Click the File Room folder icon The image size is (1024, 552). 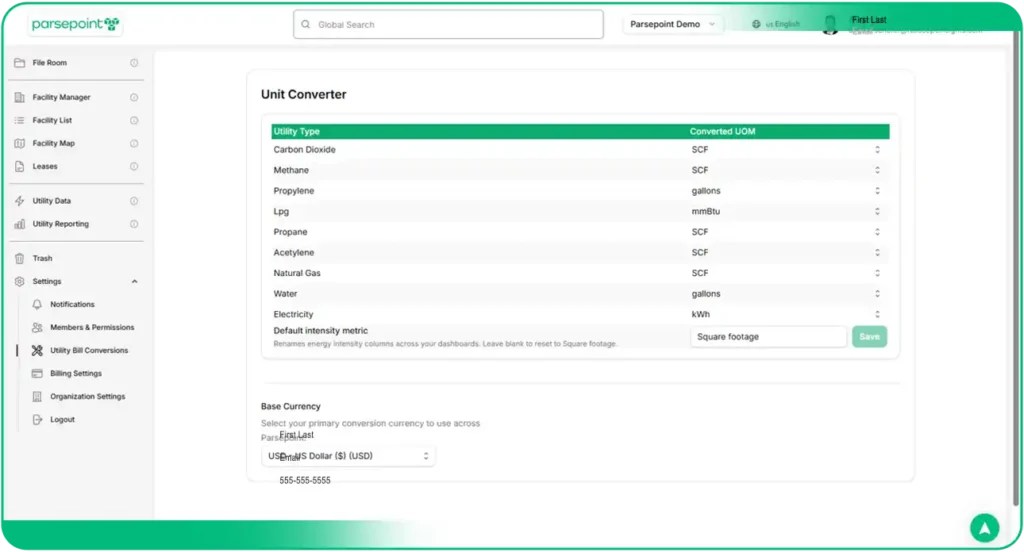click(19, 63)
